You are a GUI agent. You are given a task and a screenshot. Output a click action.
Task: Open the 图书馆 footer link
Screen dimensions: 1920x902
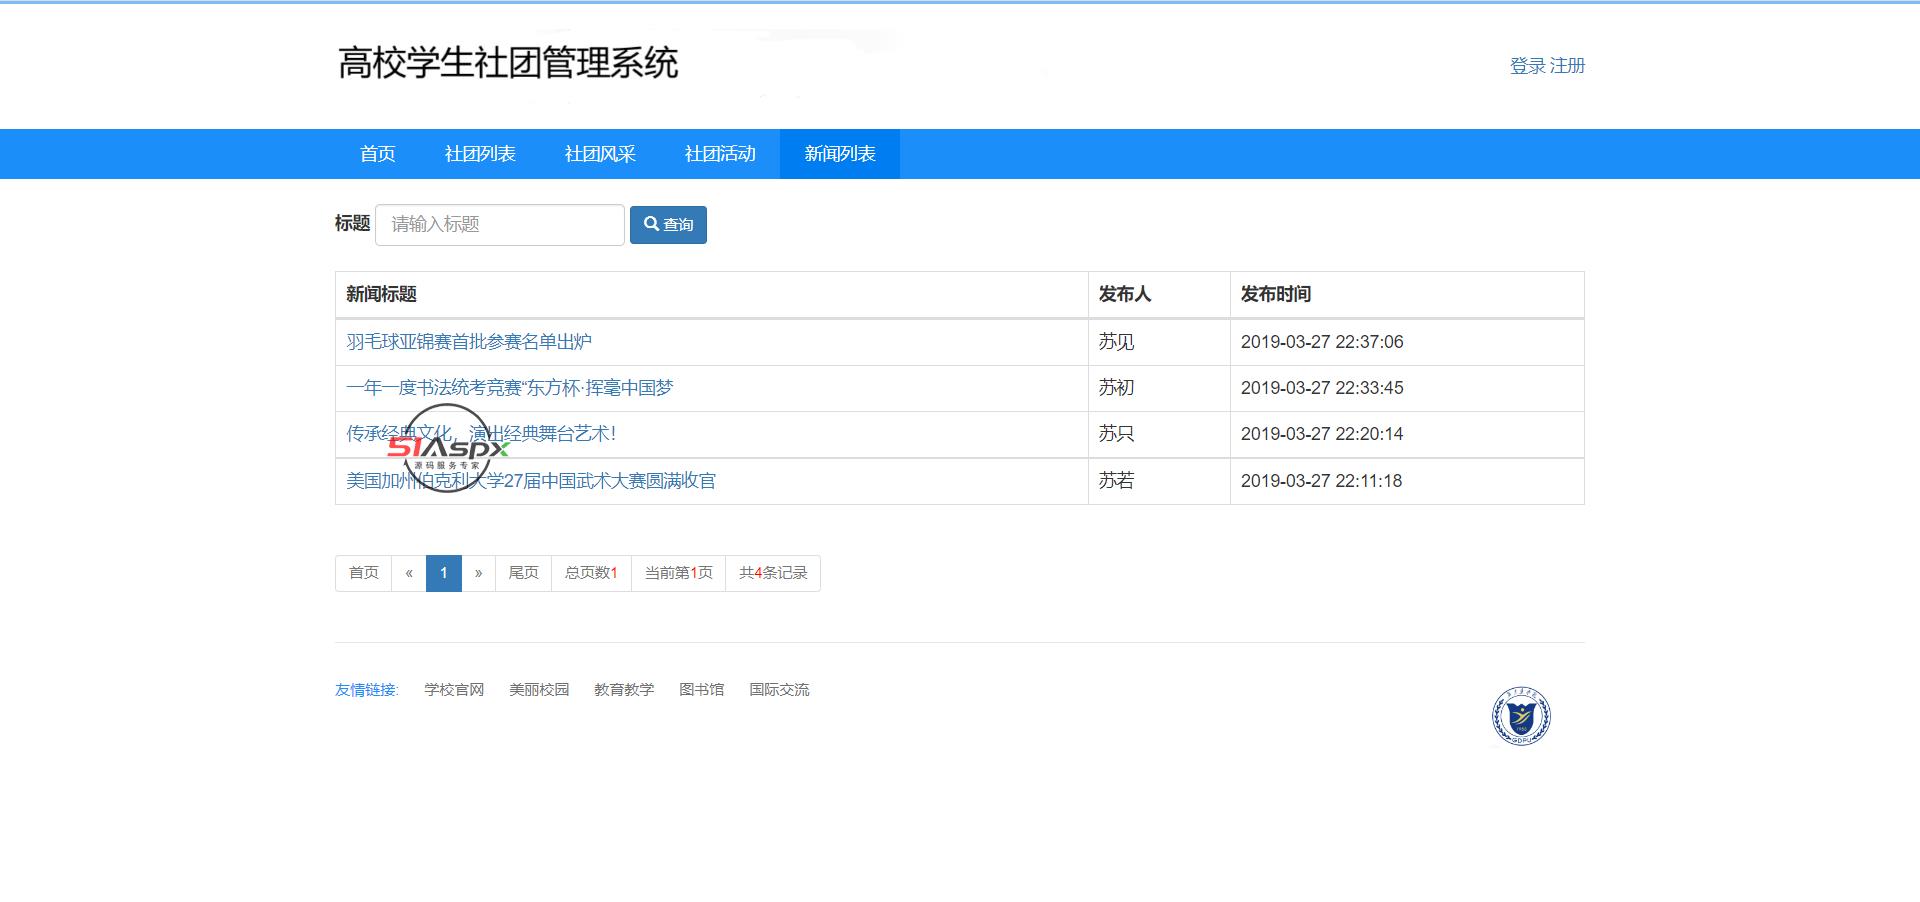coord(701,690)
